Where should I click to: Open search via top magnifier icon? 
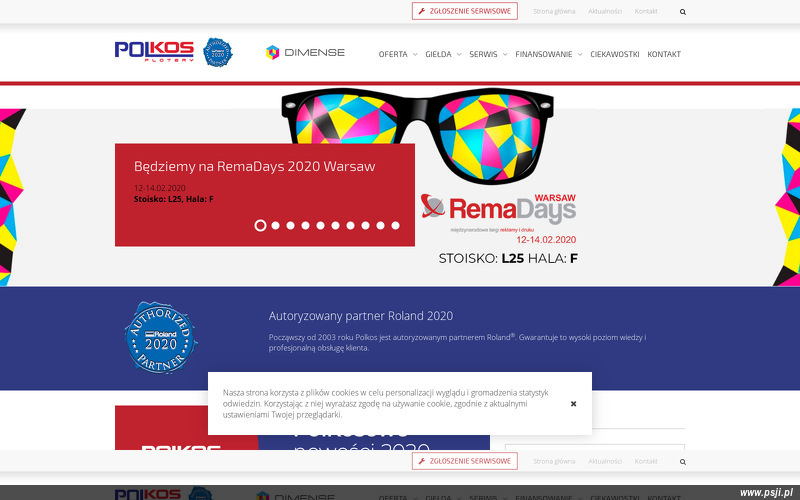tap(683, 12)
